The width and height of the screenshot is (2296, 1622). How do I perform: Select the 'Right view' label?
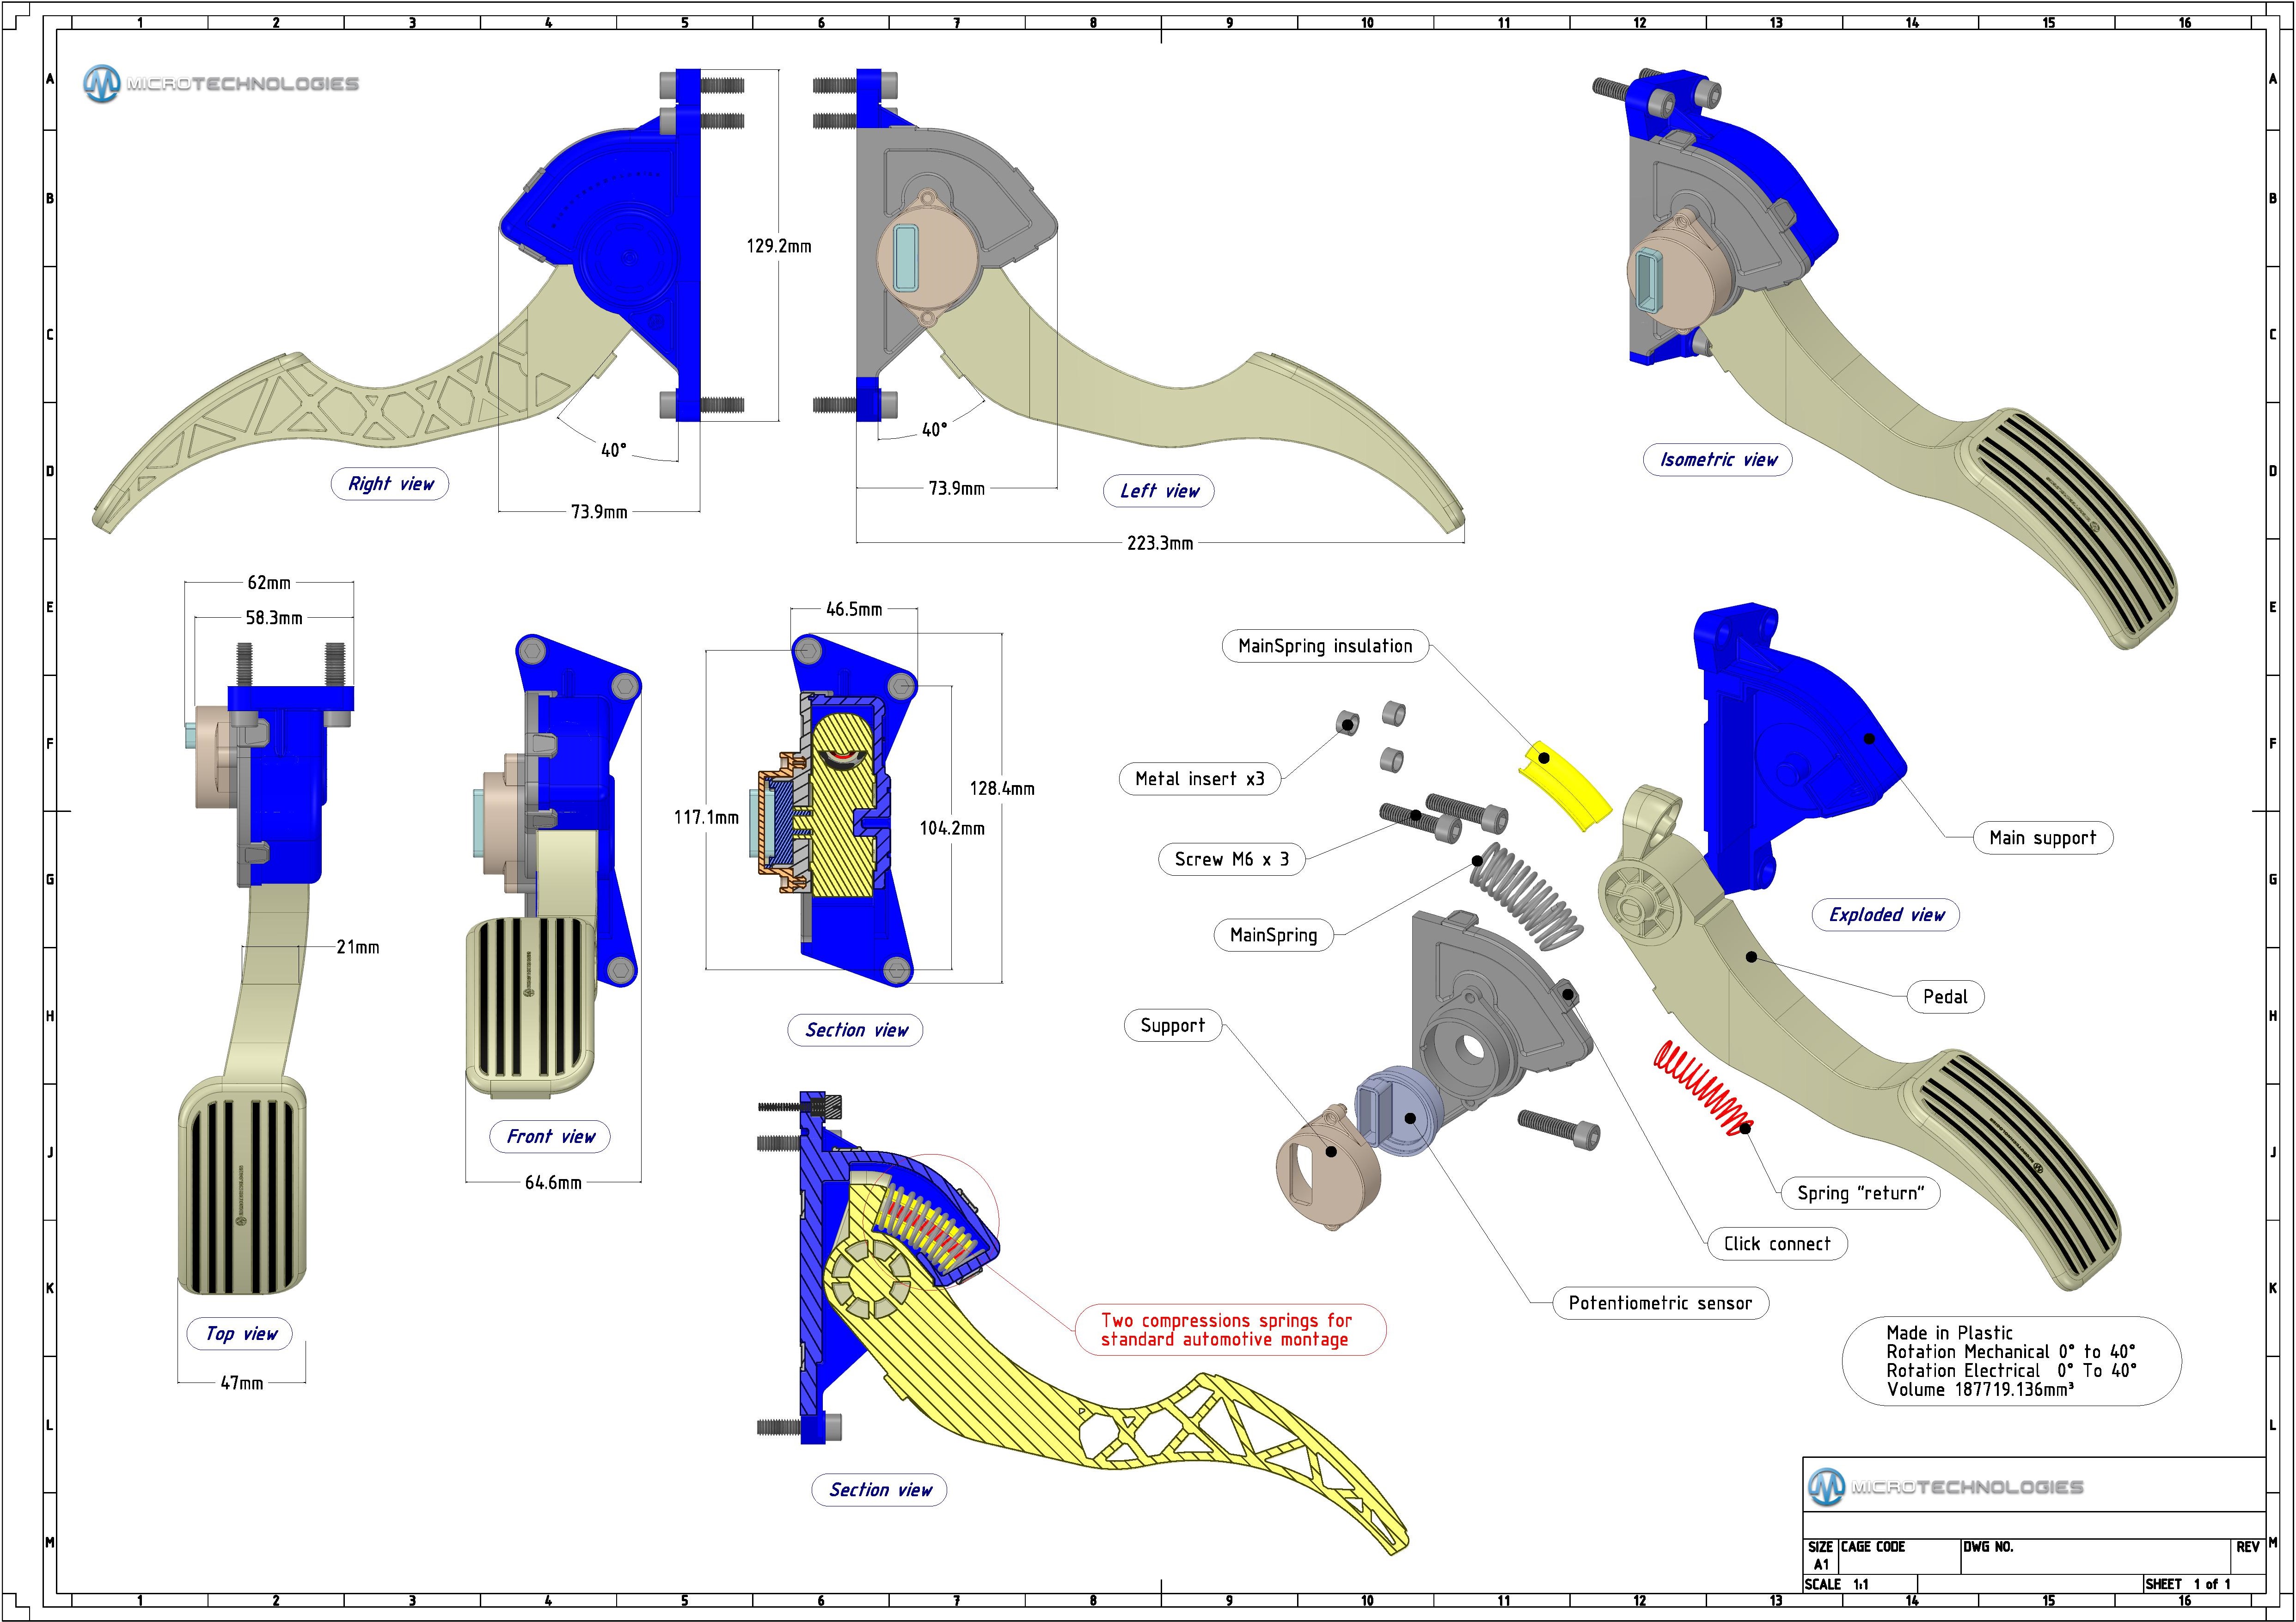pos(390,484)
